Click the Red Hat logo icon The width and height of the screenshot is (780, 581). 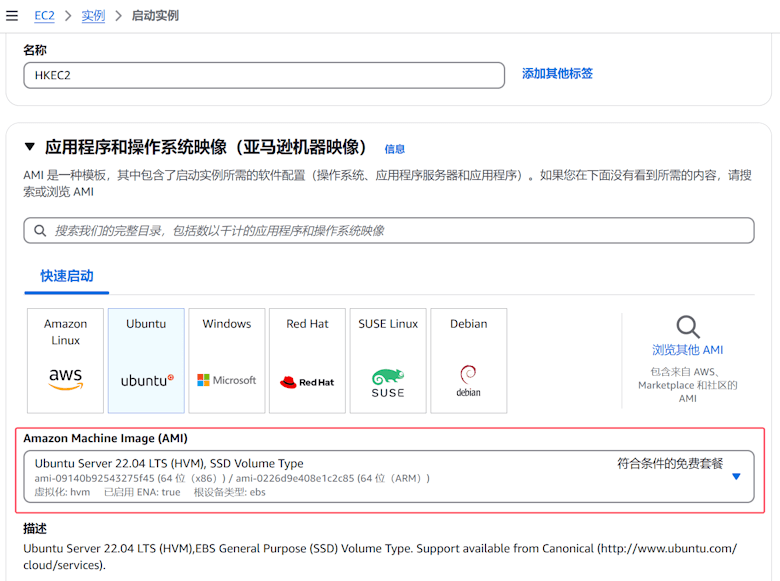pyautogui.click(x=307, y=382)
